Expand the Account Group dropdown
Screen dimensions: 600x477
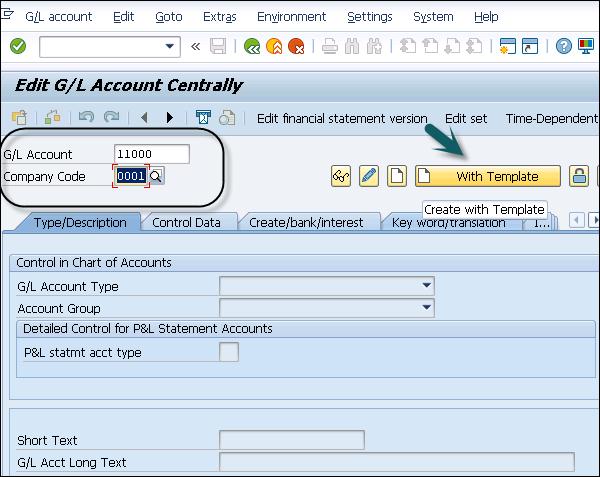pyautogui.click(x=426, y=308)
